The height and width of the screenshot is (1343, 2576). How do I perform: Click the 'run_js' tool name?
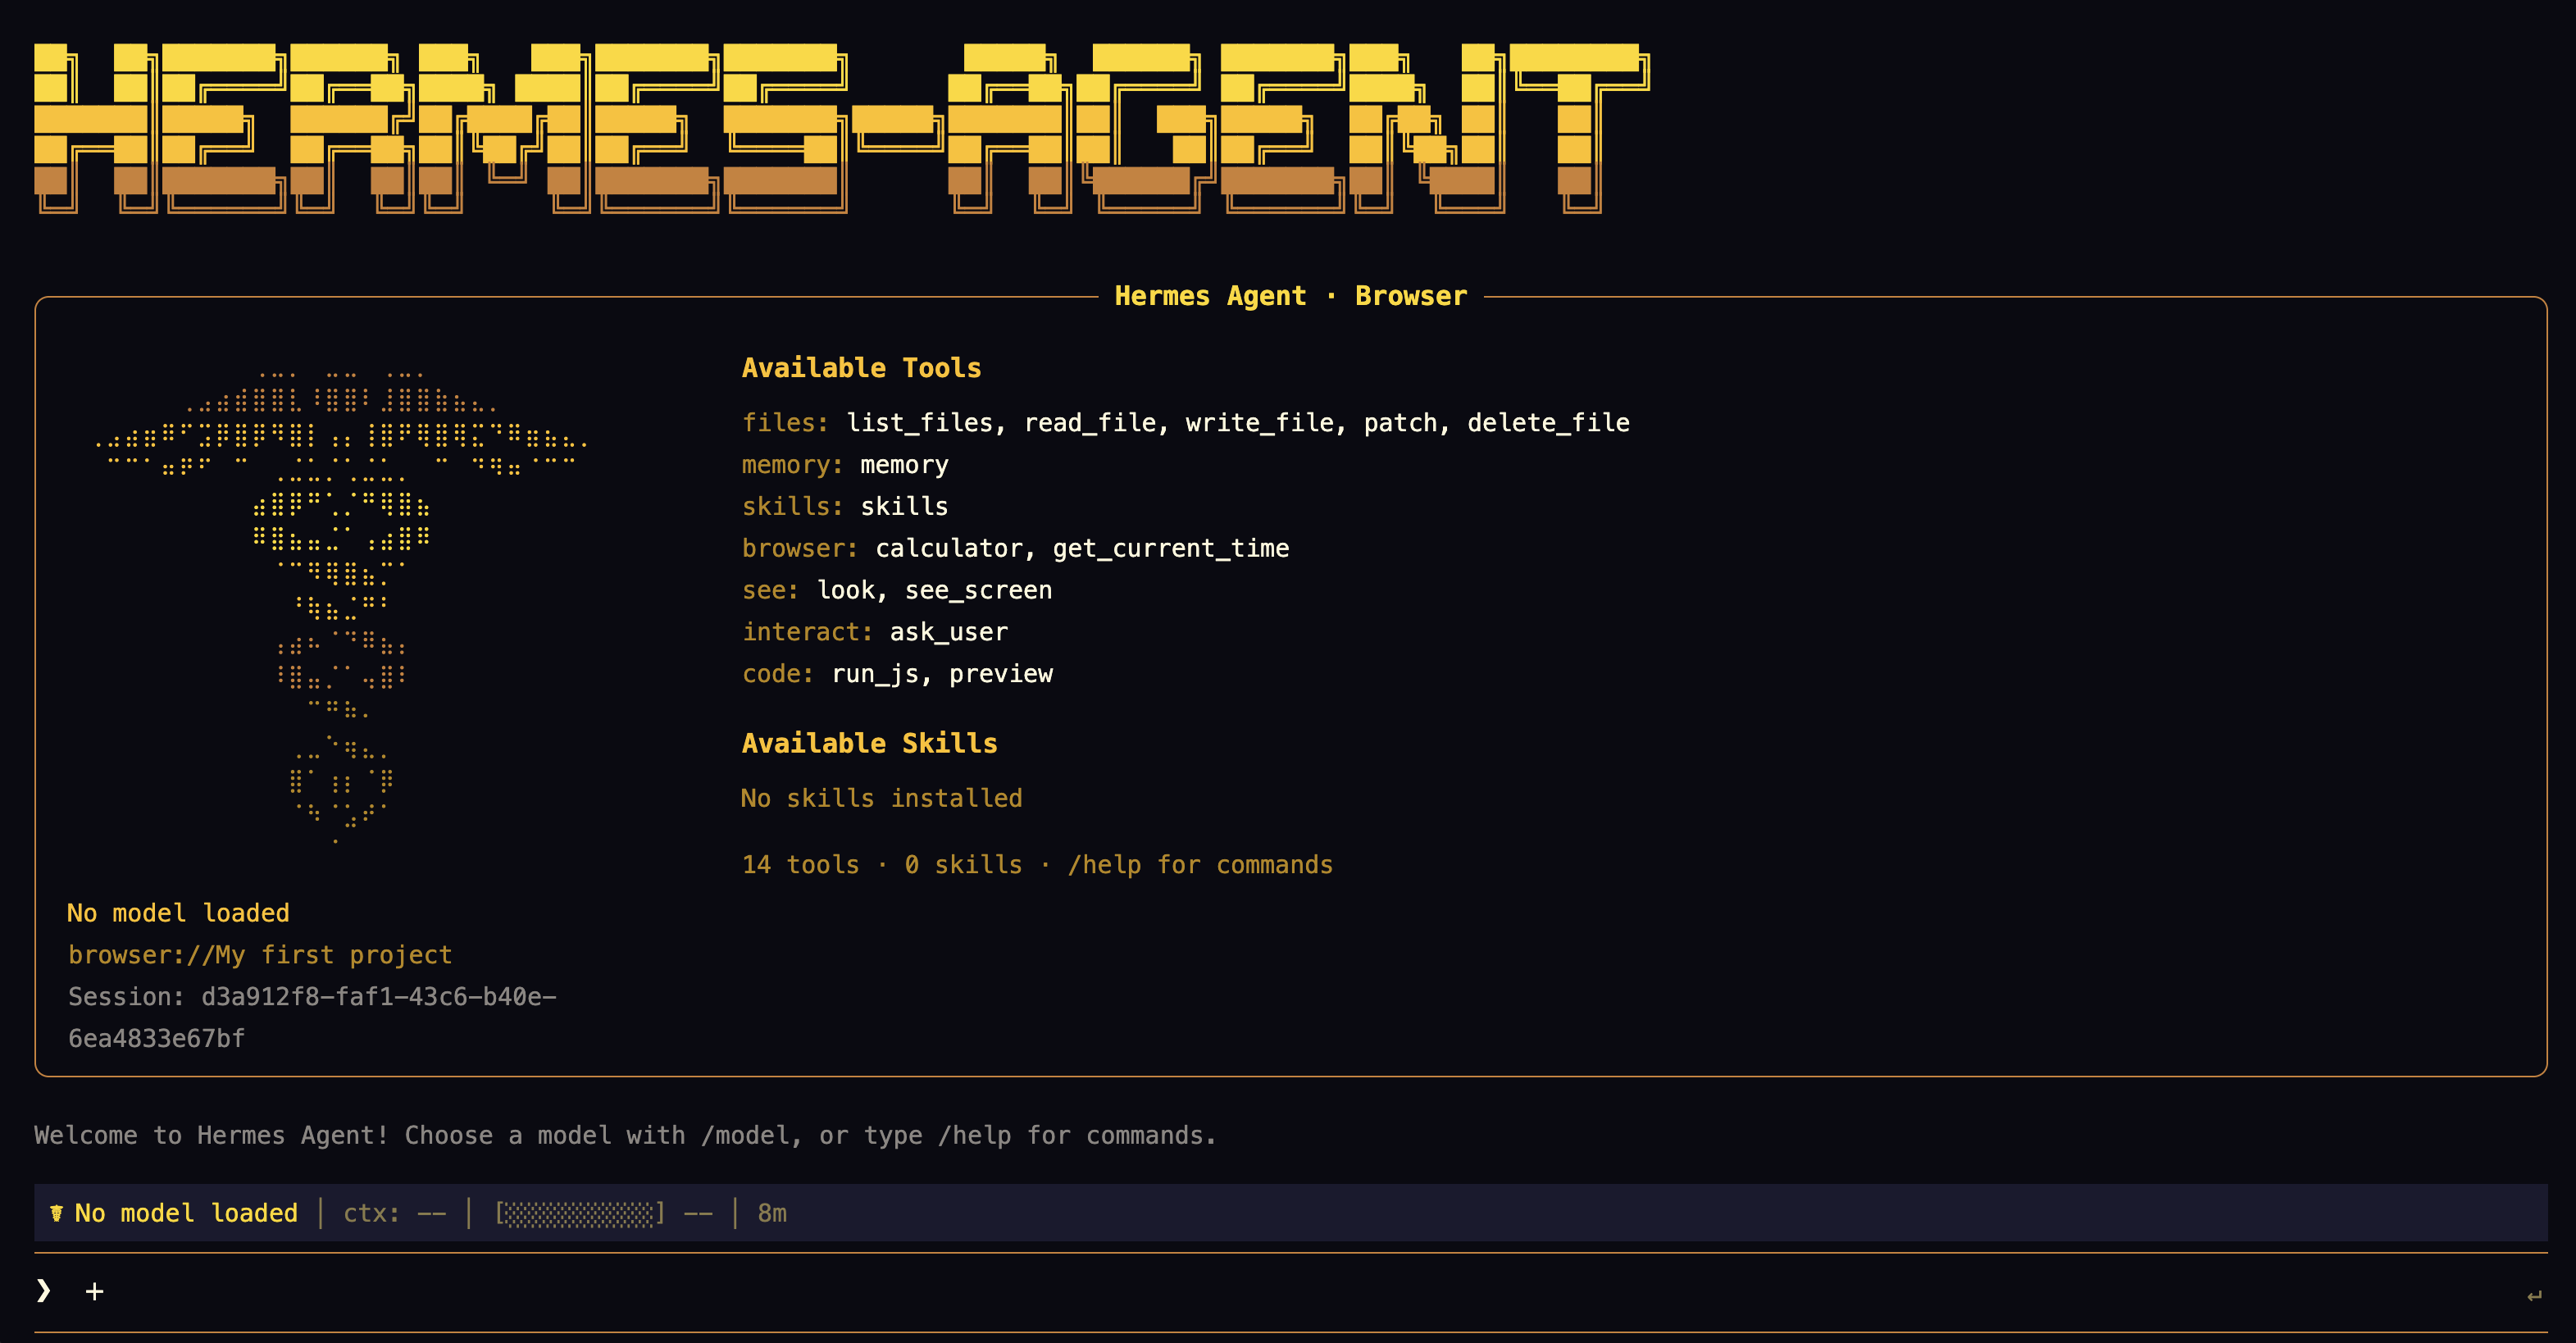(875, 674)
